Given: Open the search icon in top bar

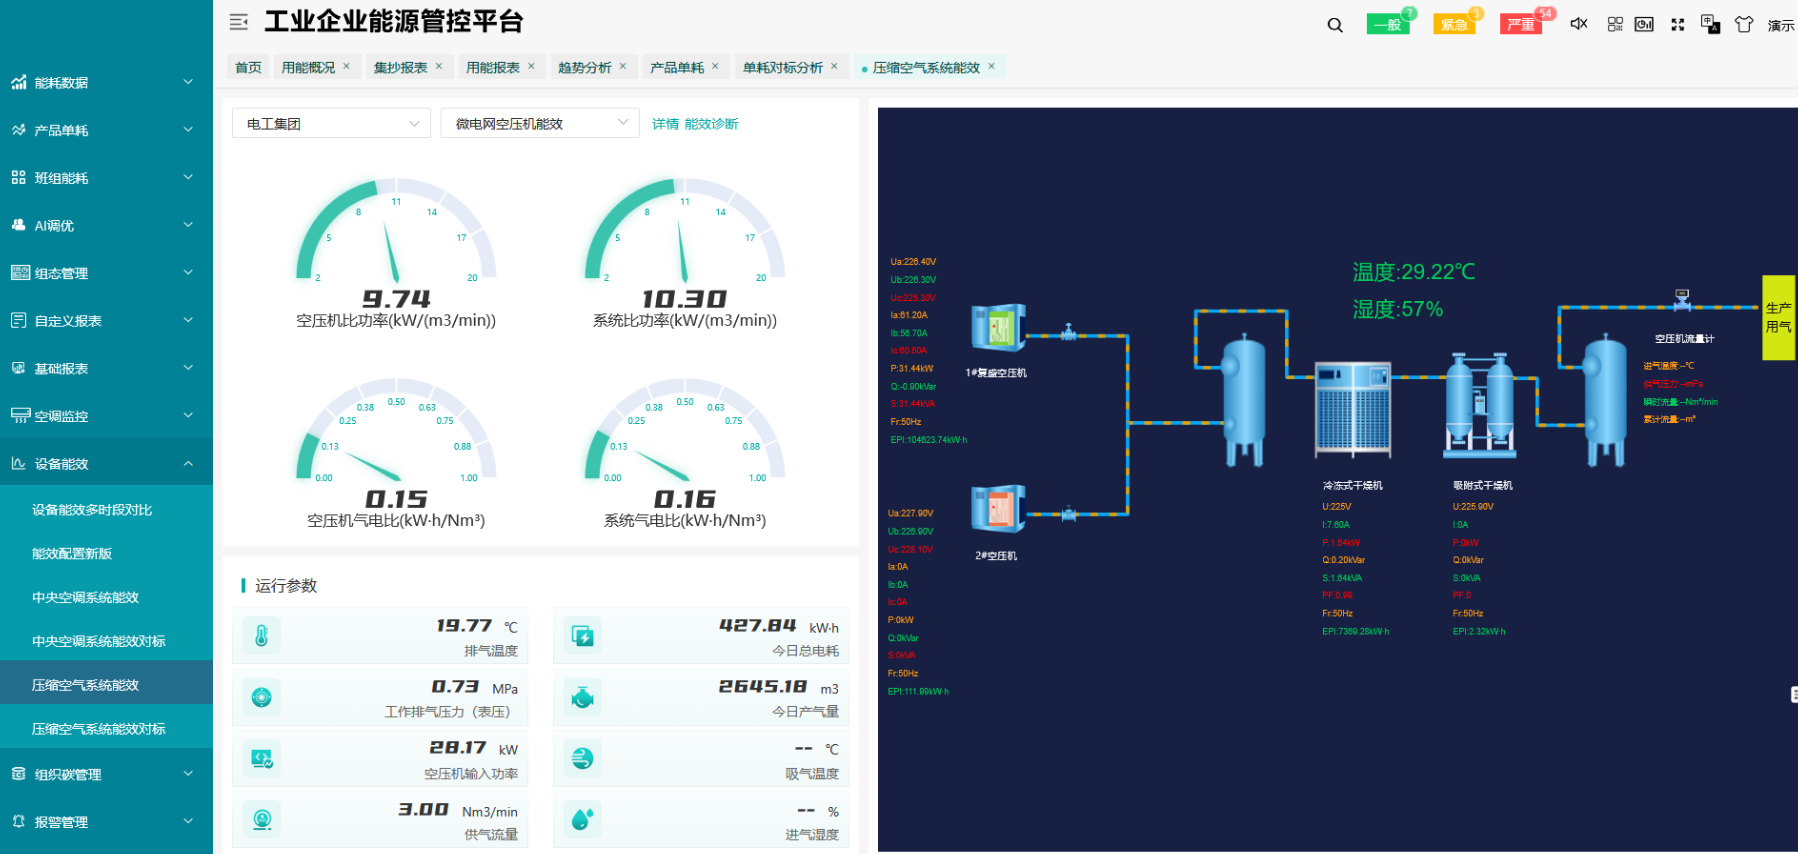Looking at the screenshot, I should tap(1335, 25).
